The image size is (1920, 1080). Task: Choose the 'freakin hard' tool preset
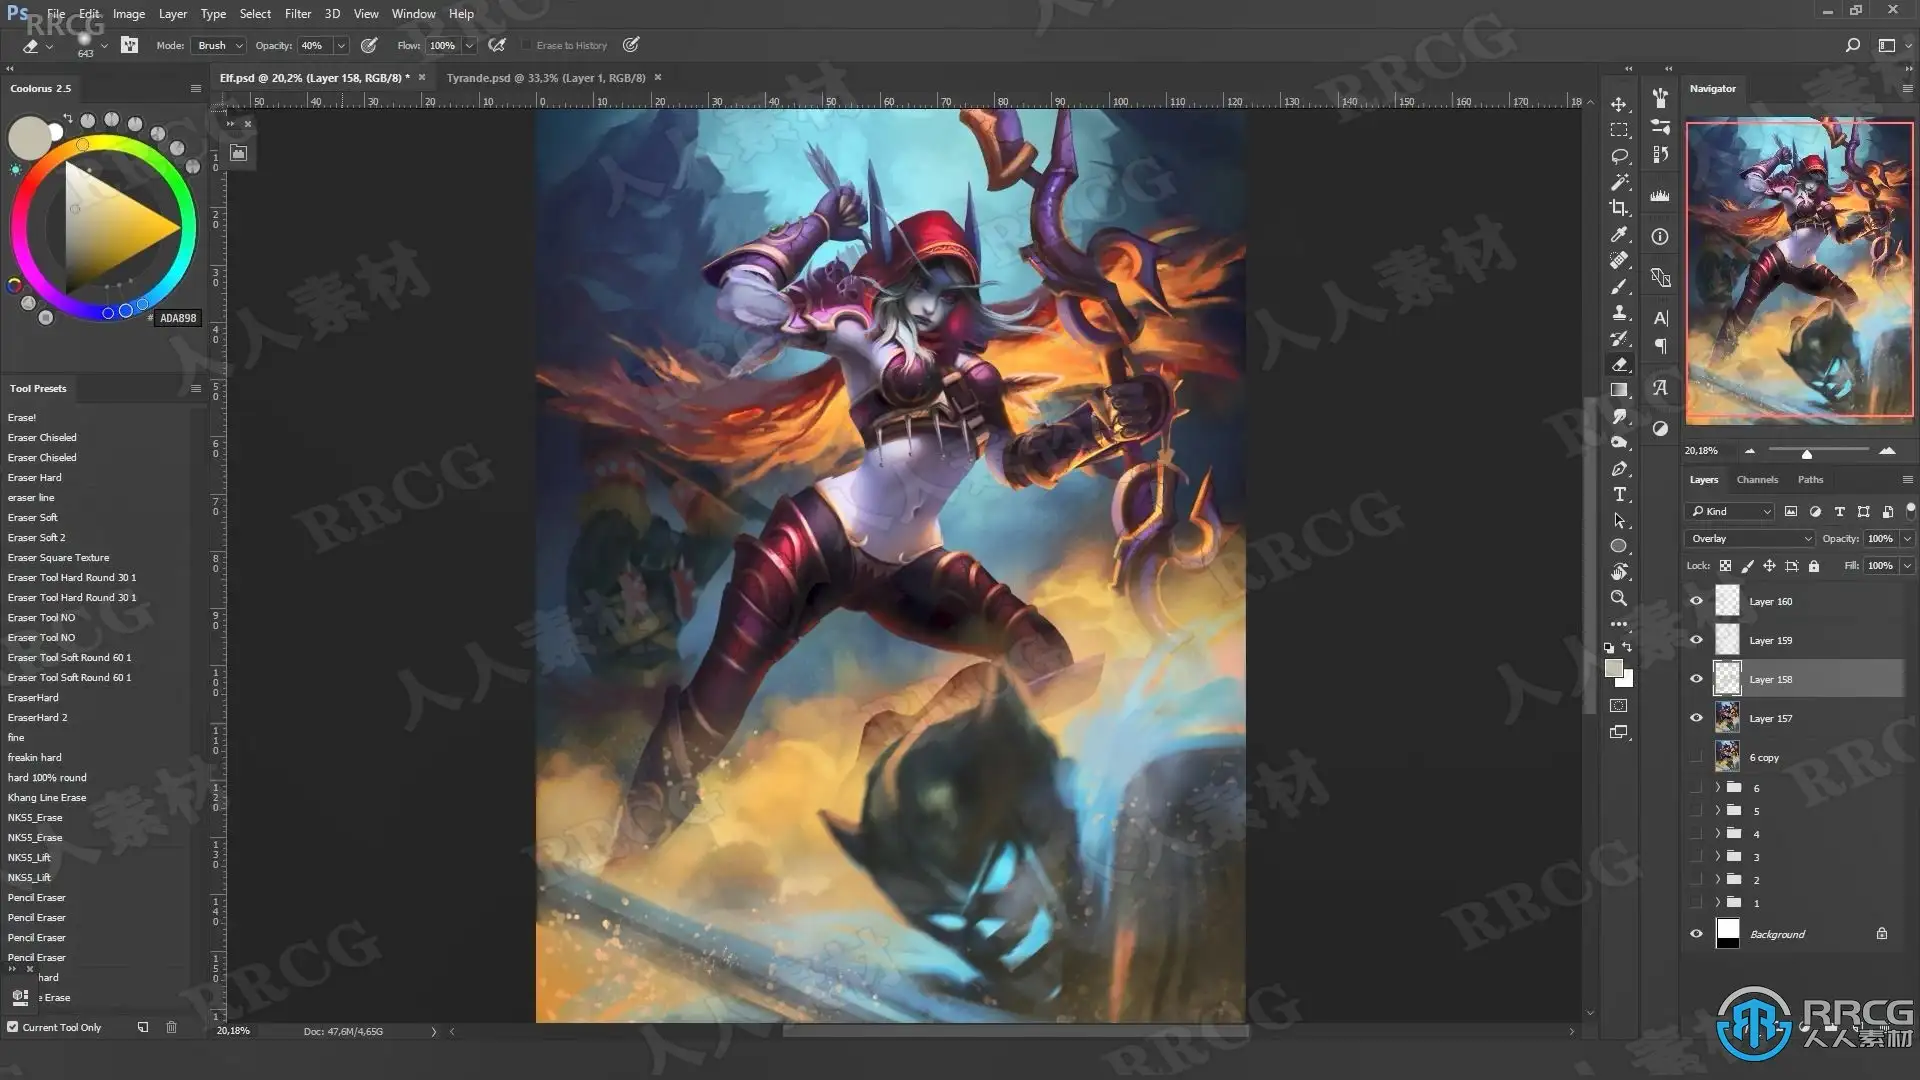[x=34, y=757]
